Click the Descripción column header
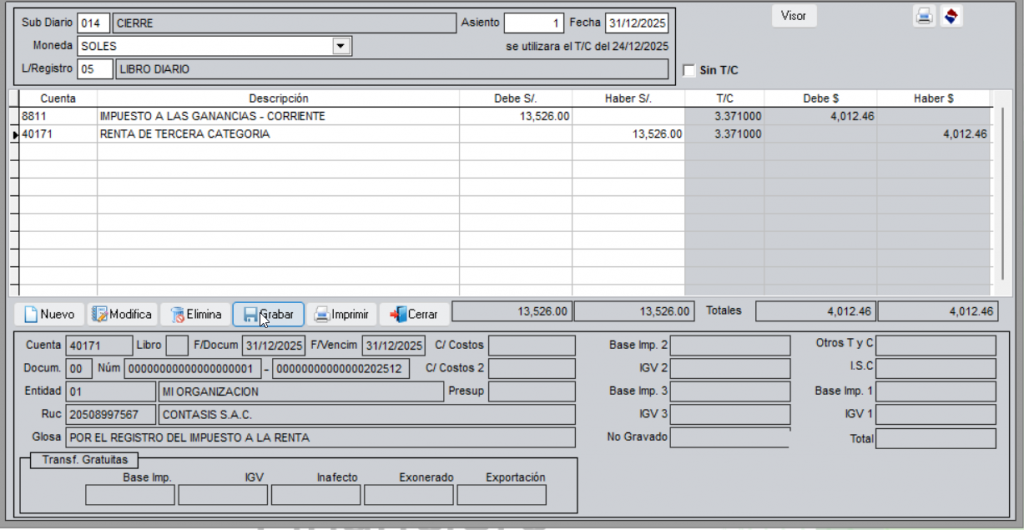Image resolution: width=1024 pixels, height=530 pixels. [278, 99]
